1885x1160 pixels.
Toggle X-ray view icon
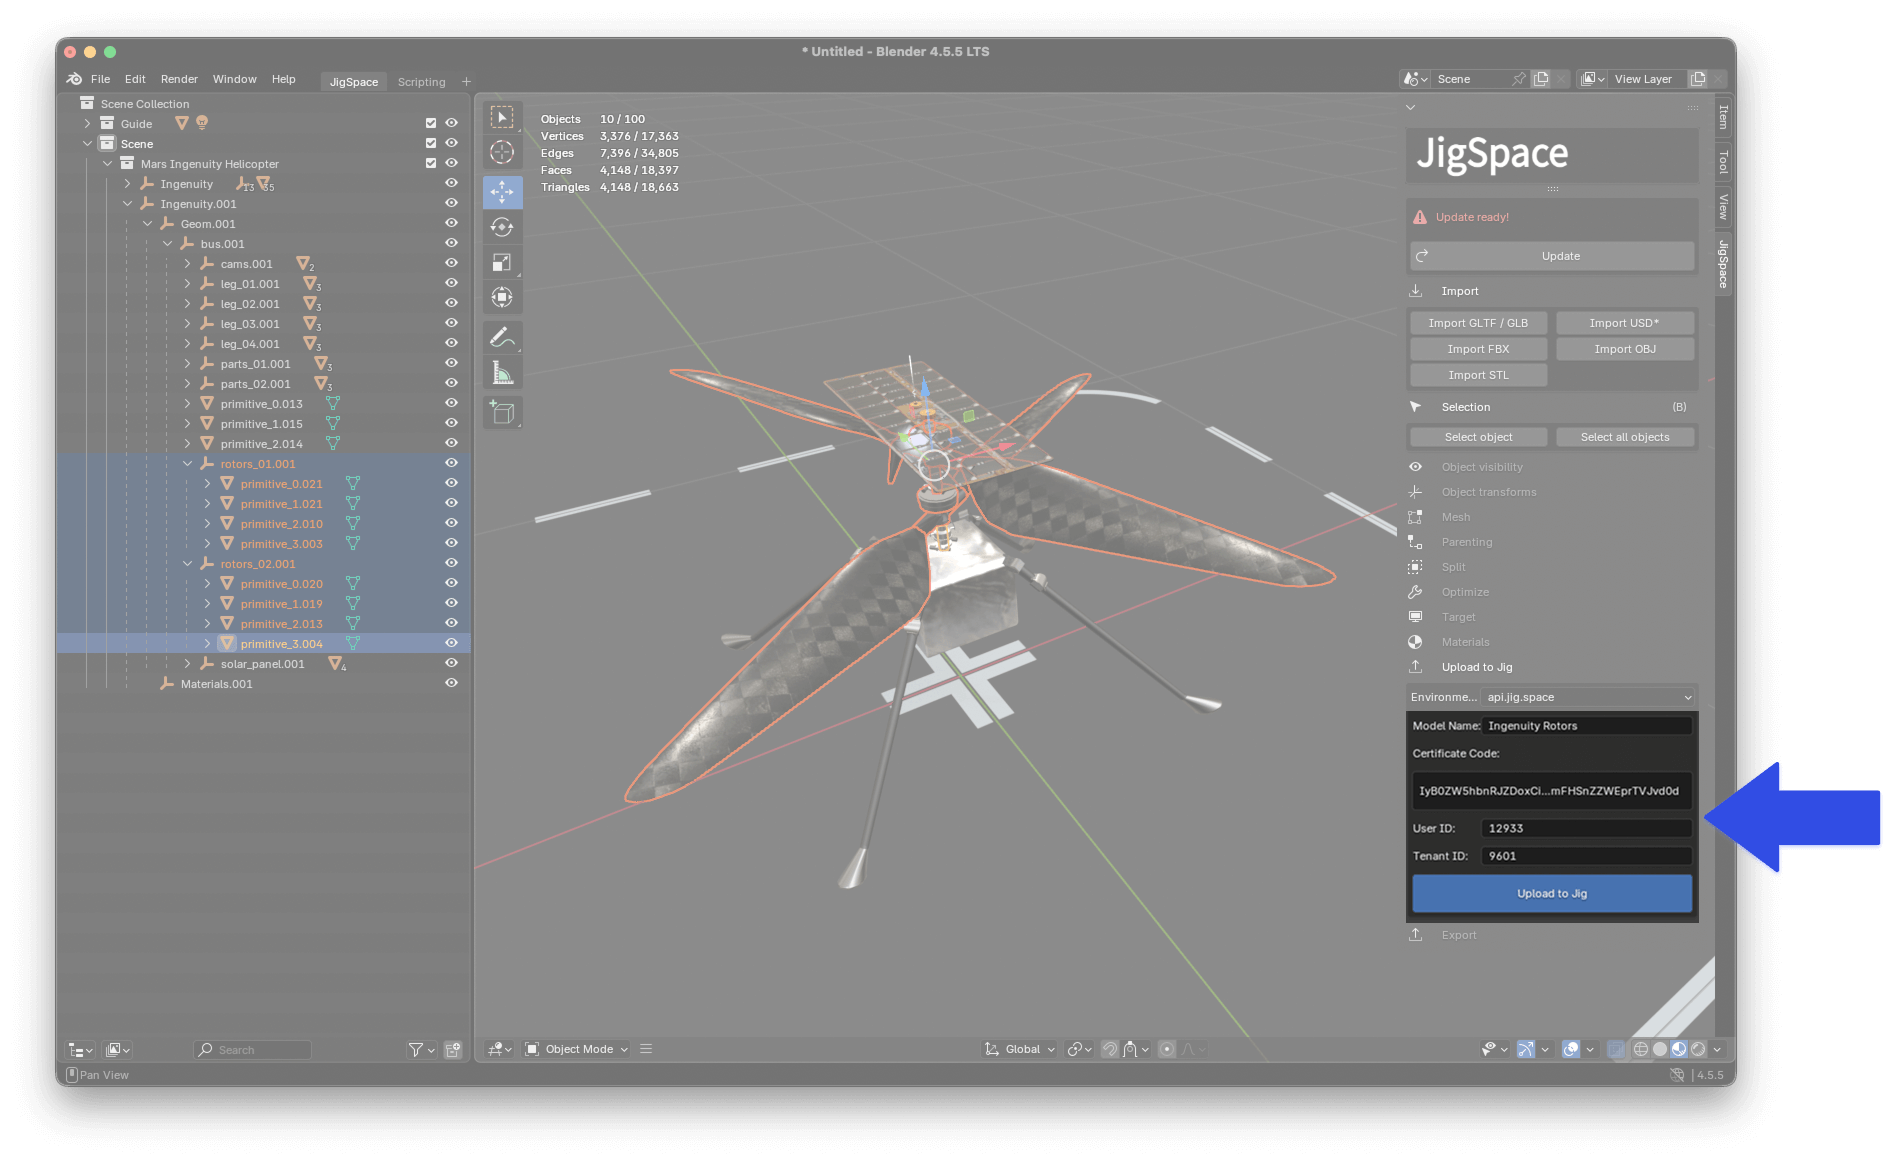pos(1616,1049)
